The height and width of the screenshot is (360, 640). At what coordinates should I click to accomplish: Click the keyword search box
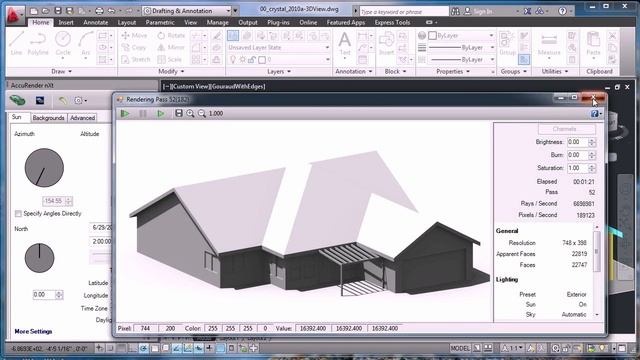pyautogui.click(x=404, y=11)
